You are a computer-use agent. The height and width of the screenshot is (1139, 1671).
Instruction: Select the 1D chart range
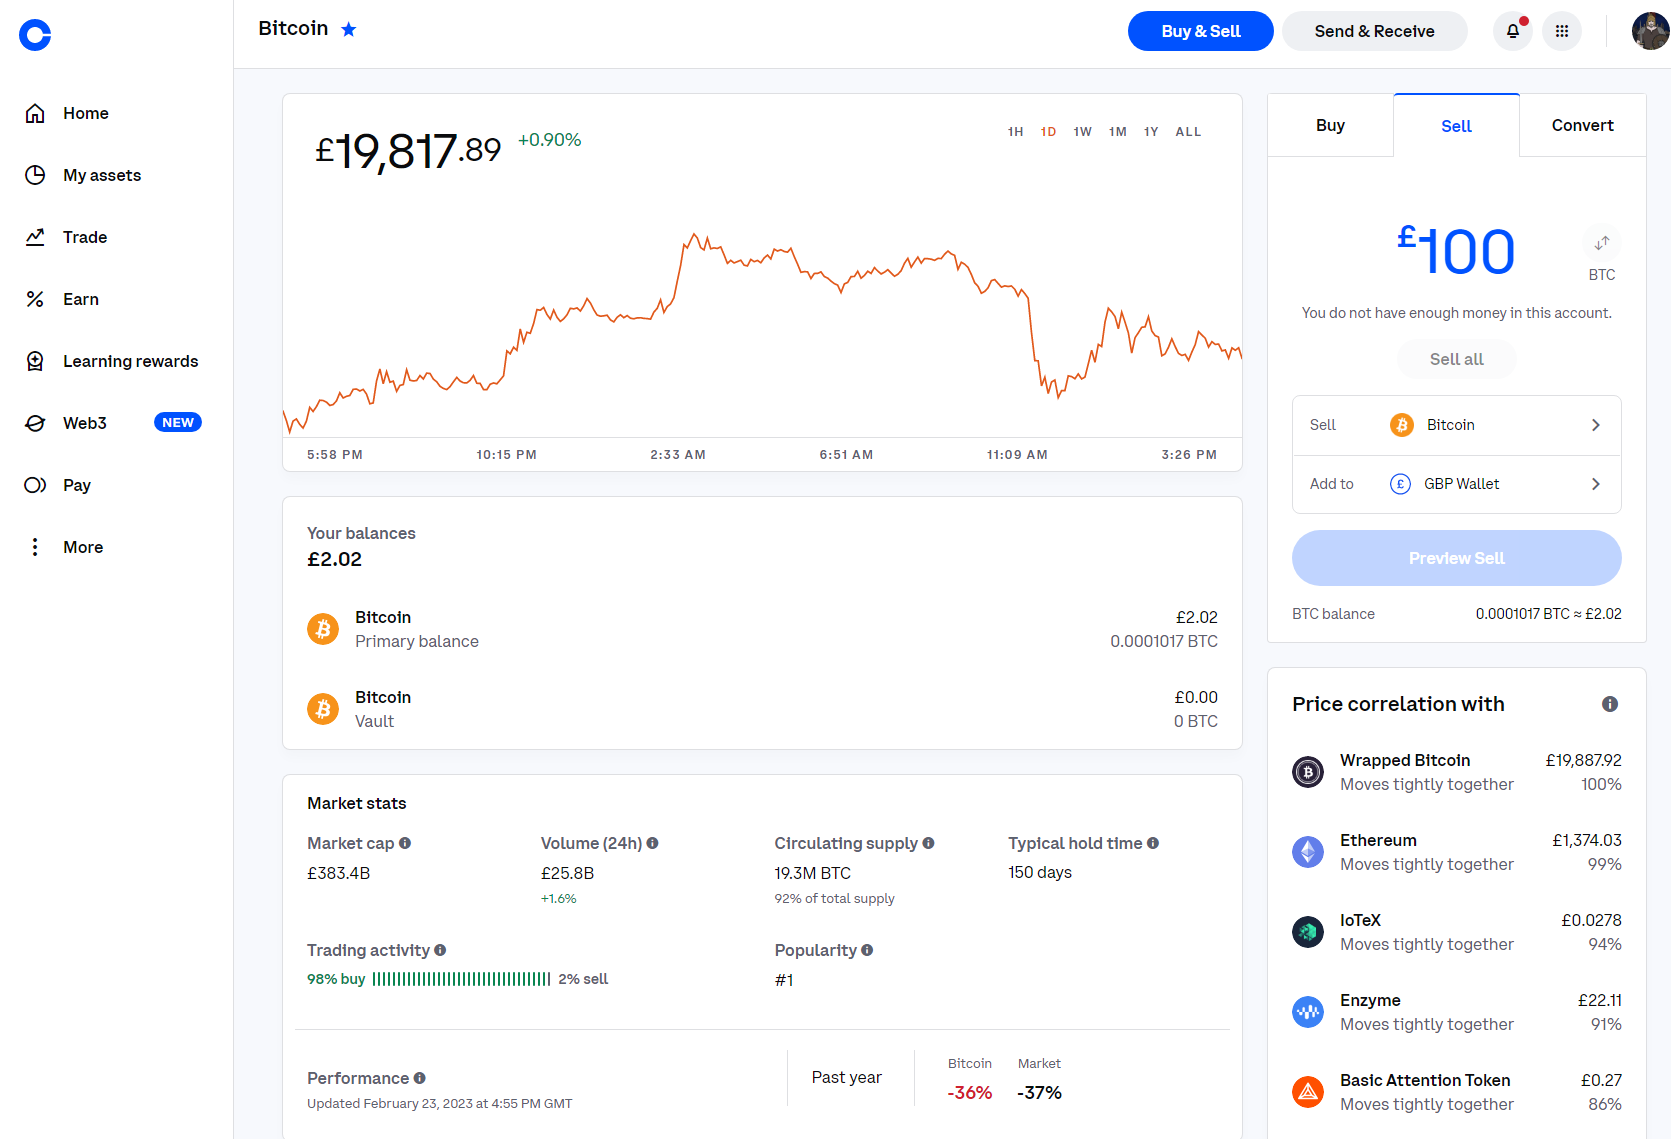point(1049,132)
